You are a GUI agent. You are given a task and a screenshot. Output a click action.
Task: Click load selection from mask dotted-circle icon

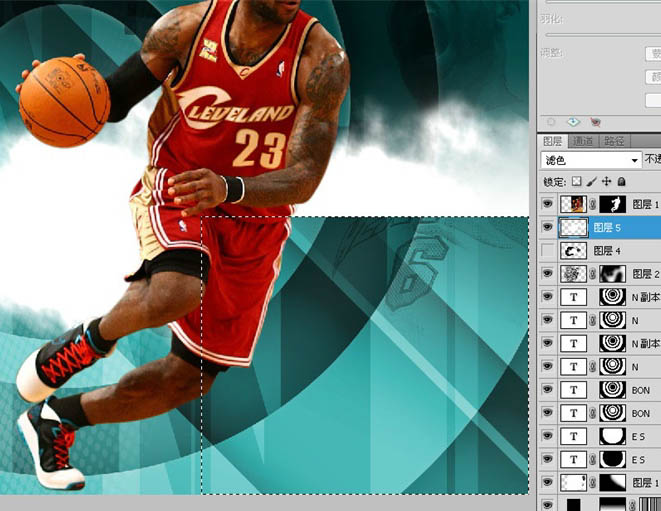(551, 122)
